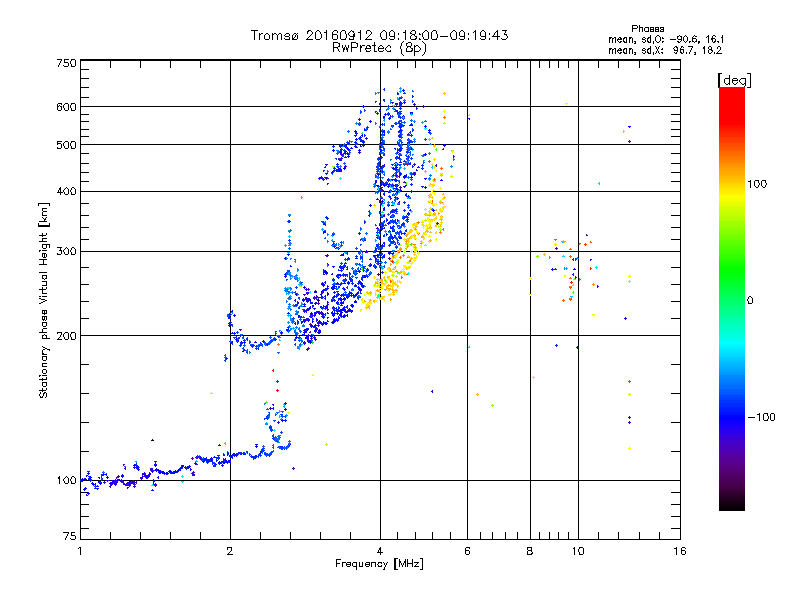Click the colorbar label '-100'
The image size is (800, 600).
(761, 417)
